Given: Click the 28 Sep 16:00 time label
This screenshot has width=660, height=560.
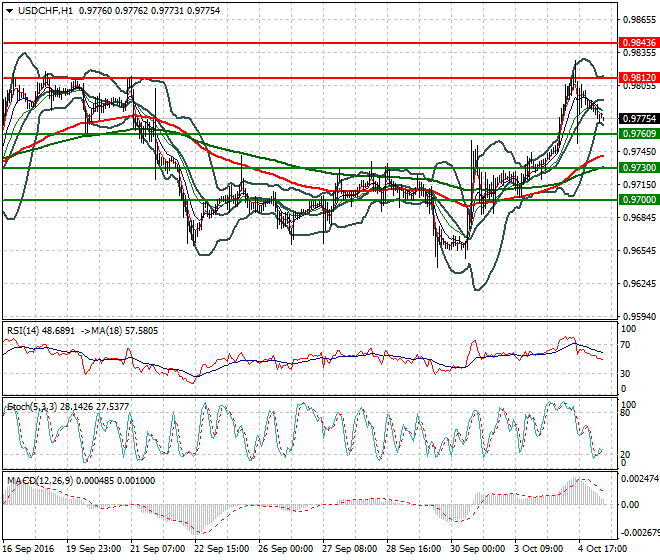Looking at the screenshot, I should 414,549.
